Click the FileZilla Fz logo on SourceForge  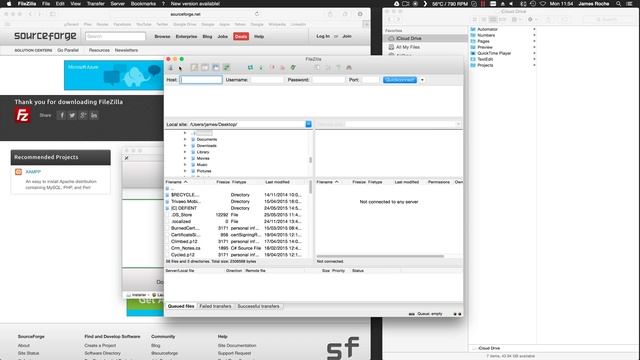pos(22,116)
